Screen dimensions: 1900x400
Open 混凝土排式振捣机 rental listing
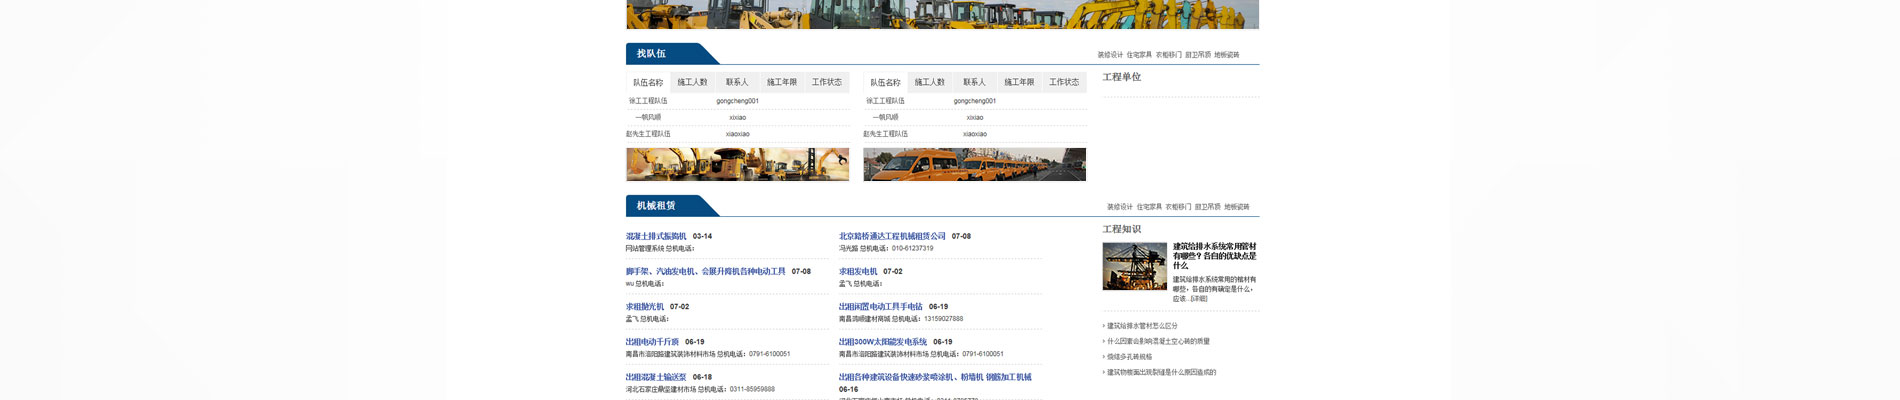pos(656,237)
